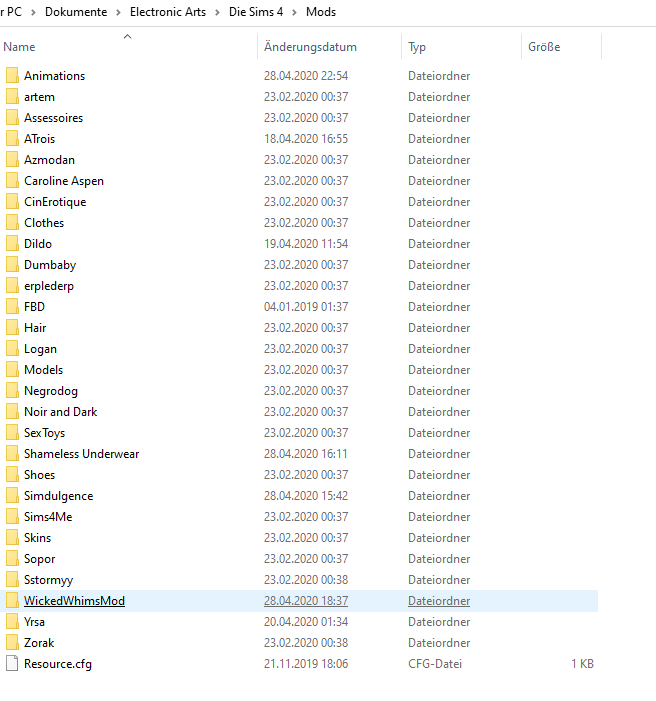This screenshot has width=656, height=701.
Task: Select the Resource.cfg file icon
Action: pos(13,664)
